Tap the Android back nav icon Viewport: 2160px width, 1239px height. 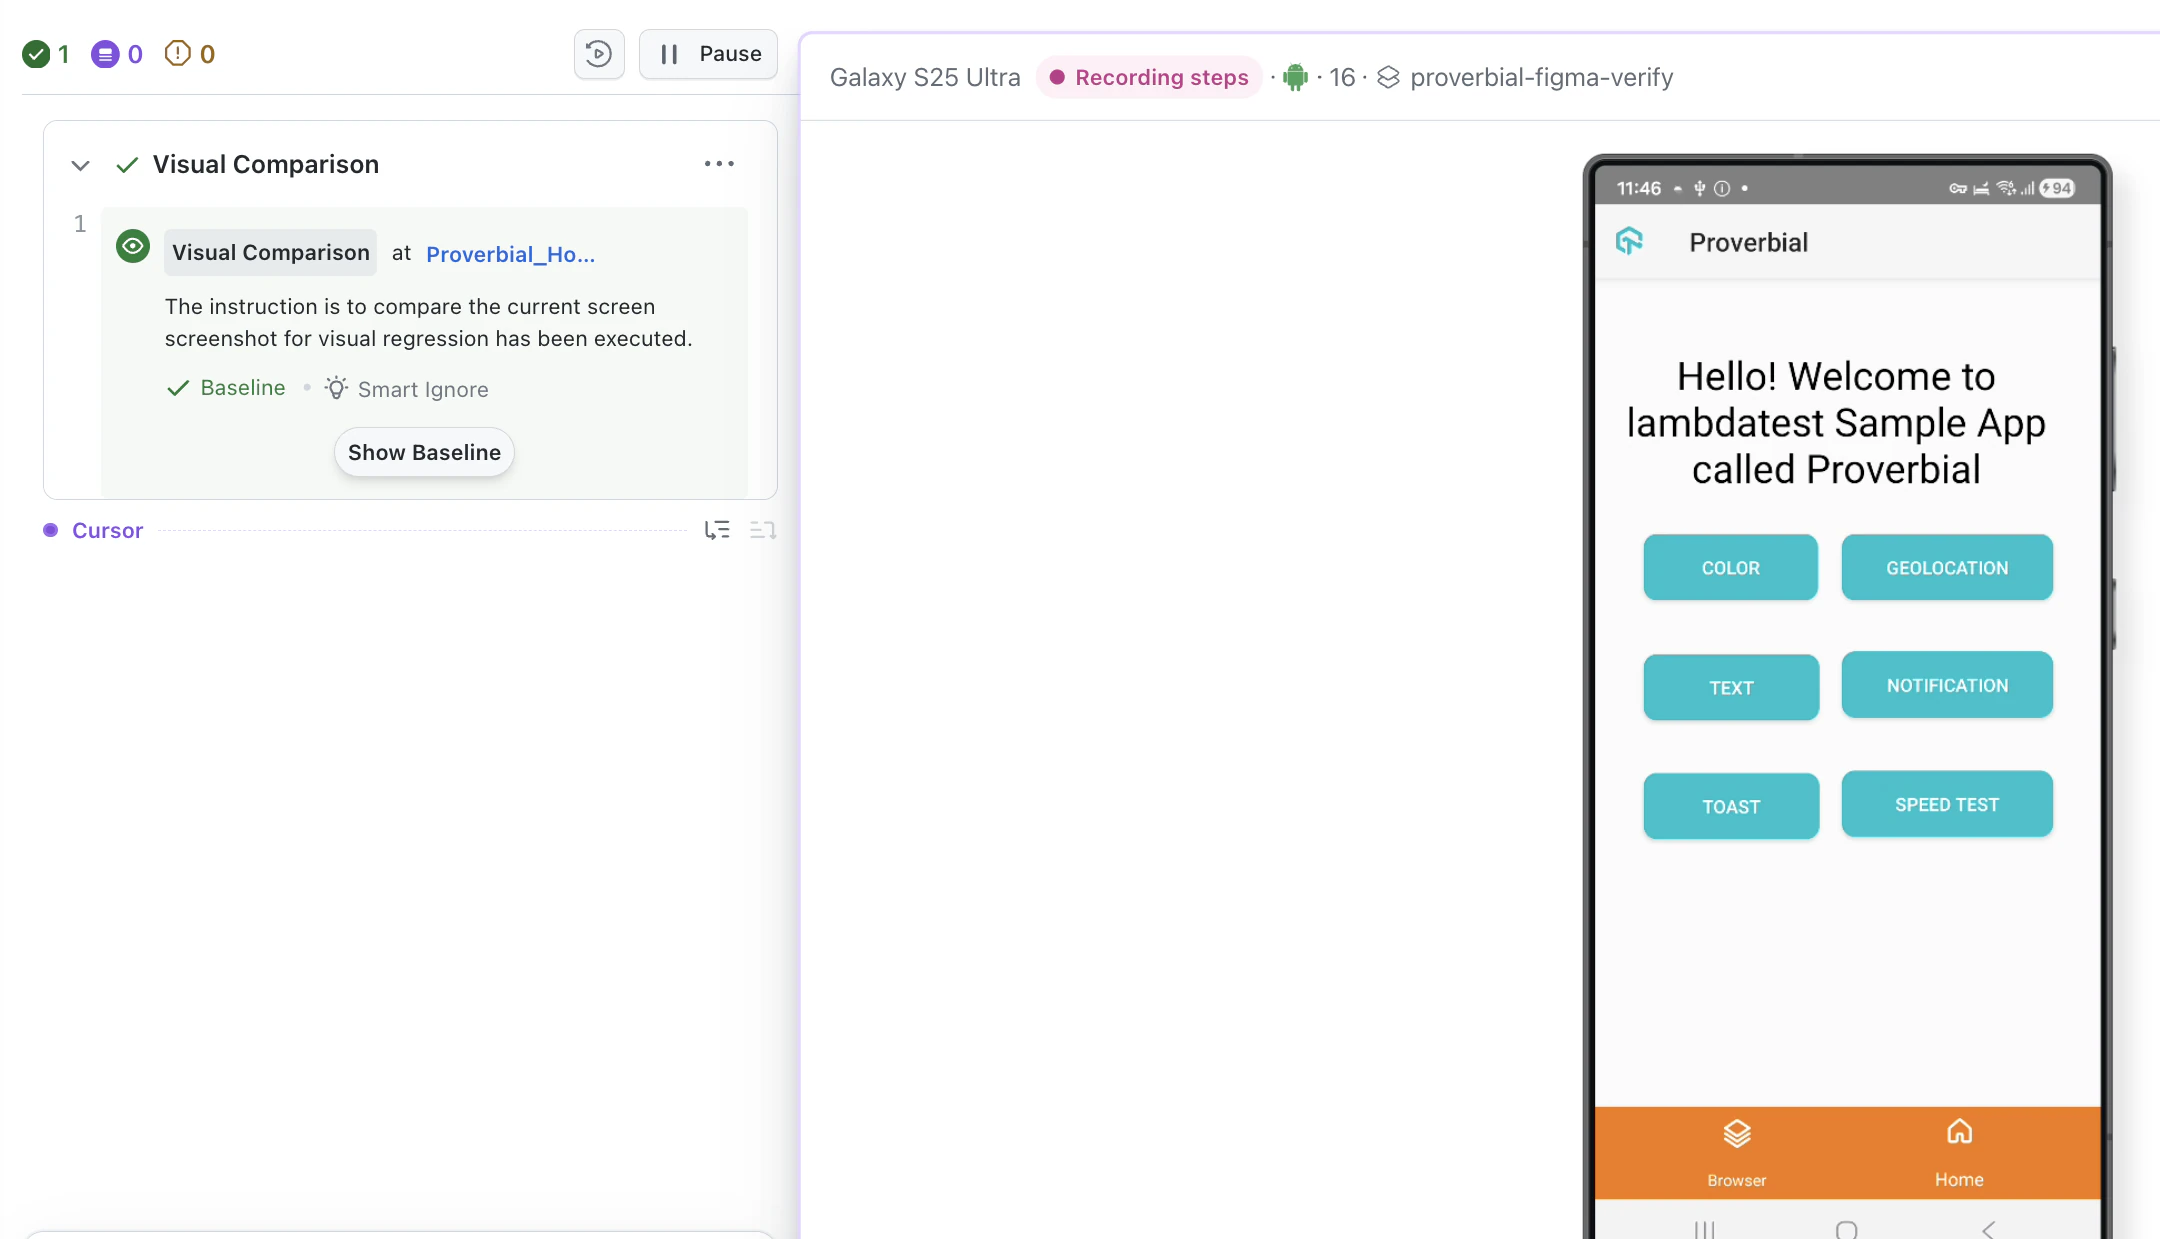pyautogui.click(x=1988, y=1229)
